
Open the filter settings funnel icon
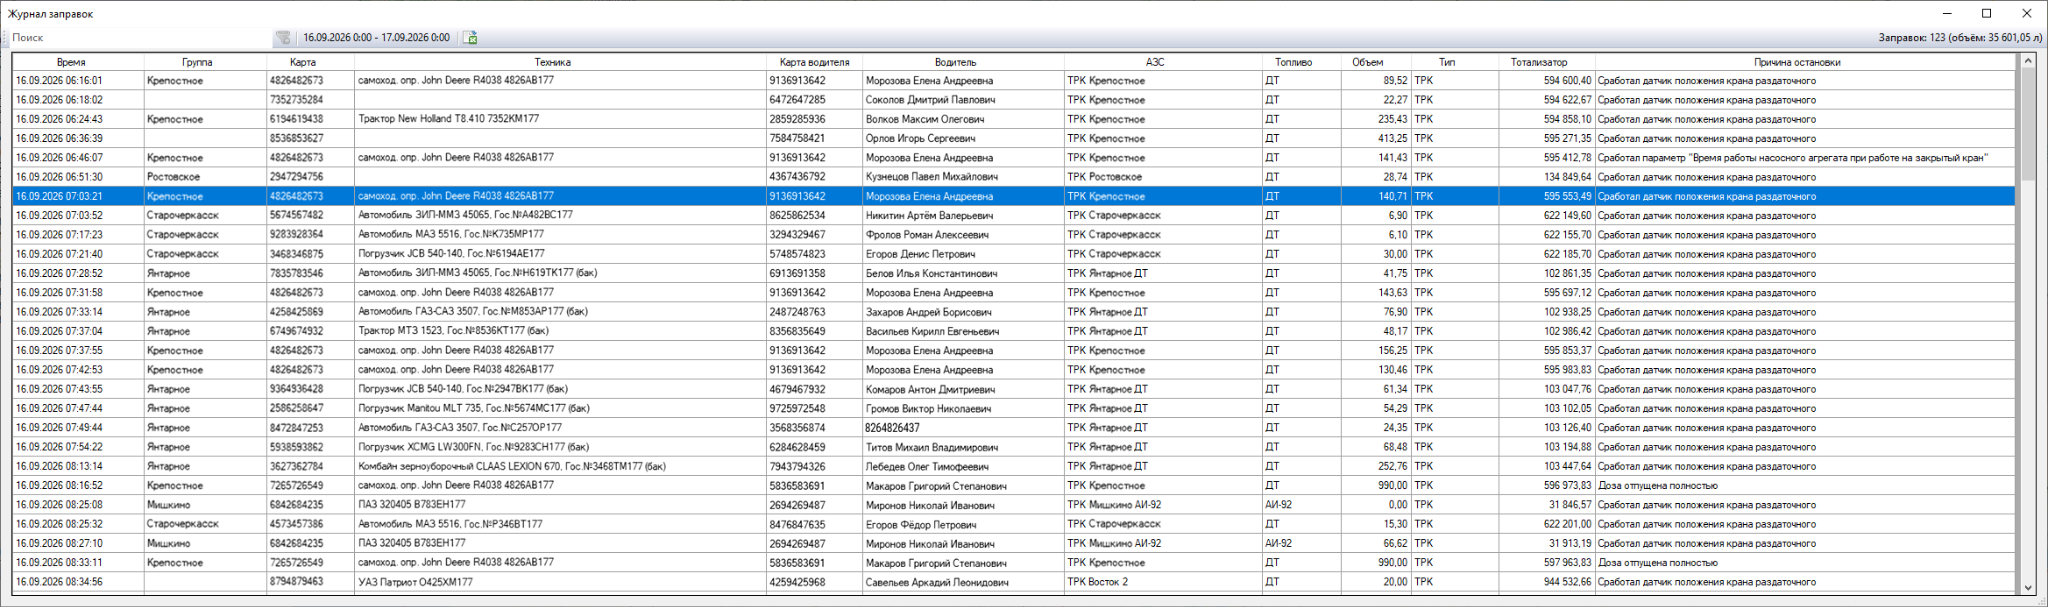pos(283,38)
